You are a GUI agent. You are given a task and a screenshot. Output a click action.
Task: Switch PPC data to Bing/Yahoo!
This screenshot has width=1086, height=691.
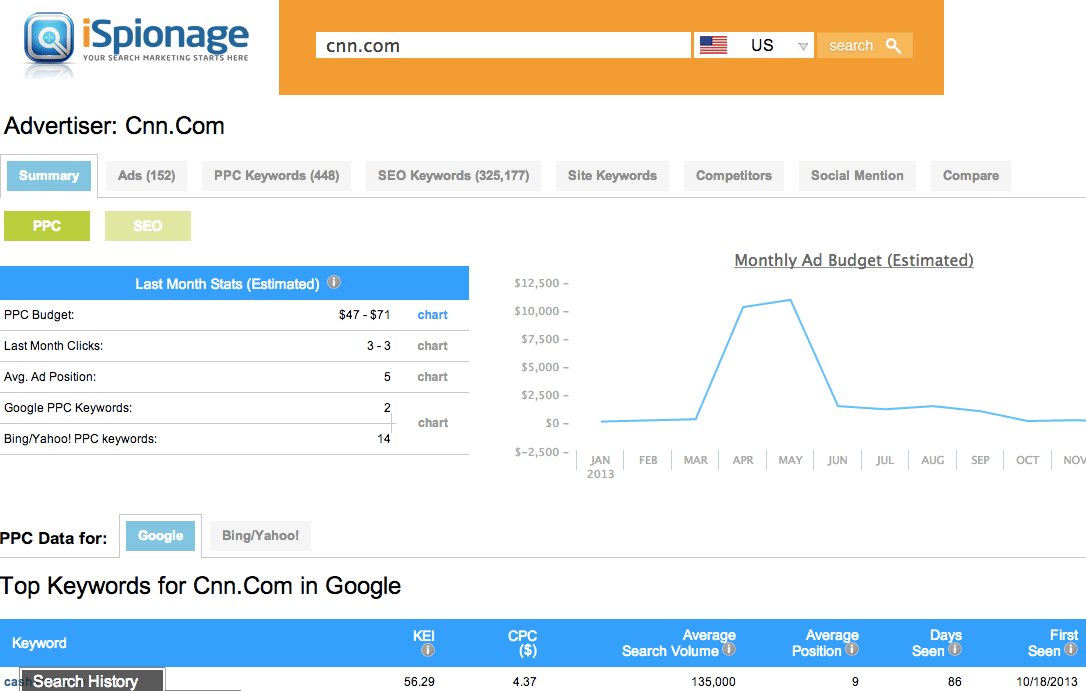(x=260, y=536)
